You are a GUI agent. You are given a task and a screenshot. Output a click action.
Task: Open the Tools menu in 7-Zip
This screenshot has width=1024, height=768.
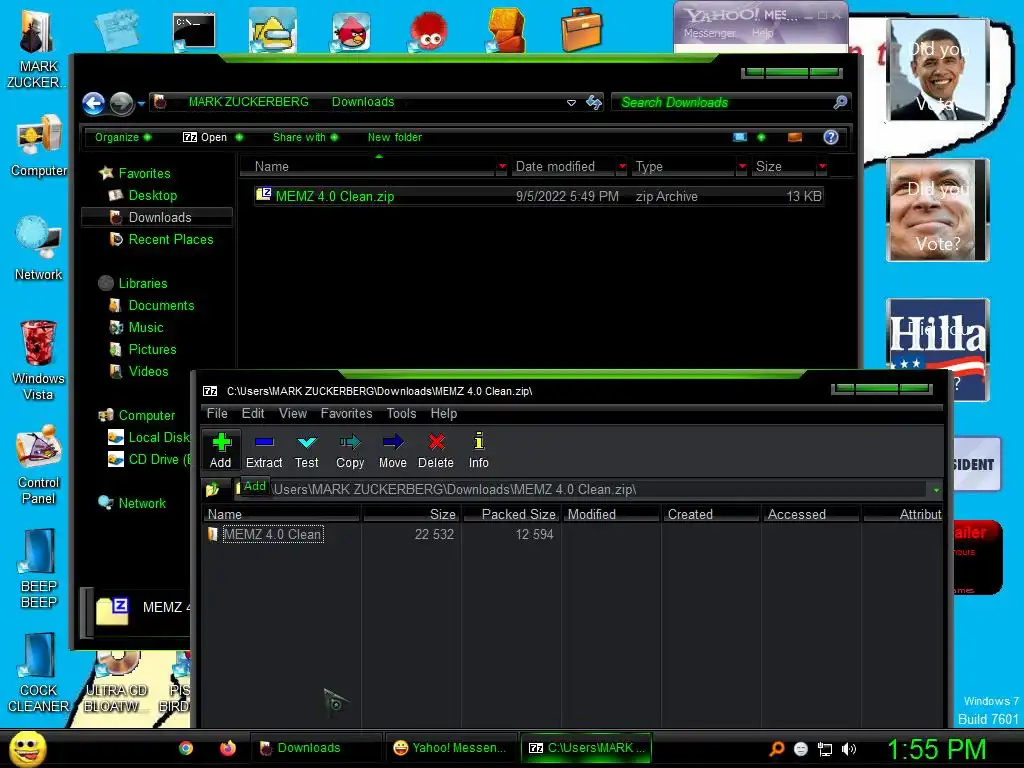[x=401, y=413]
